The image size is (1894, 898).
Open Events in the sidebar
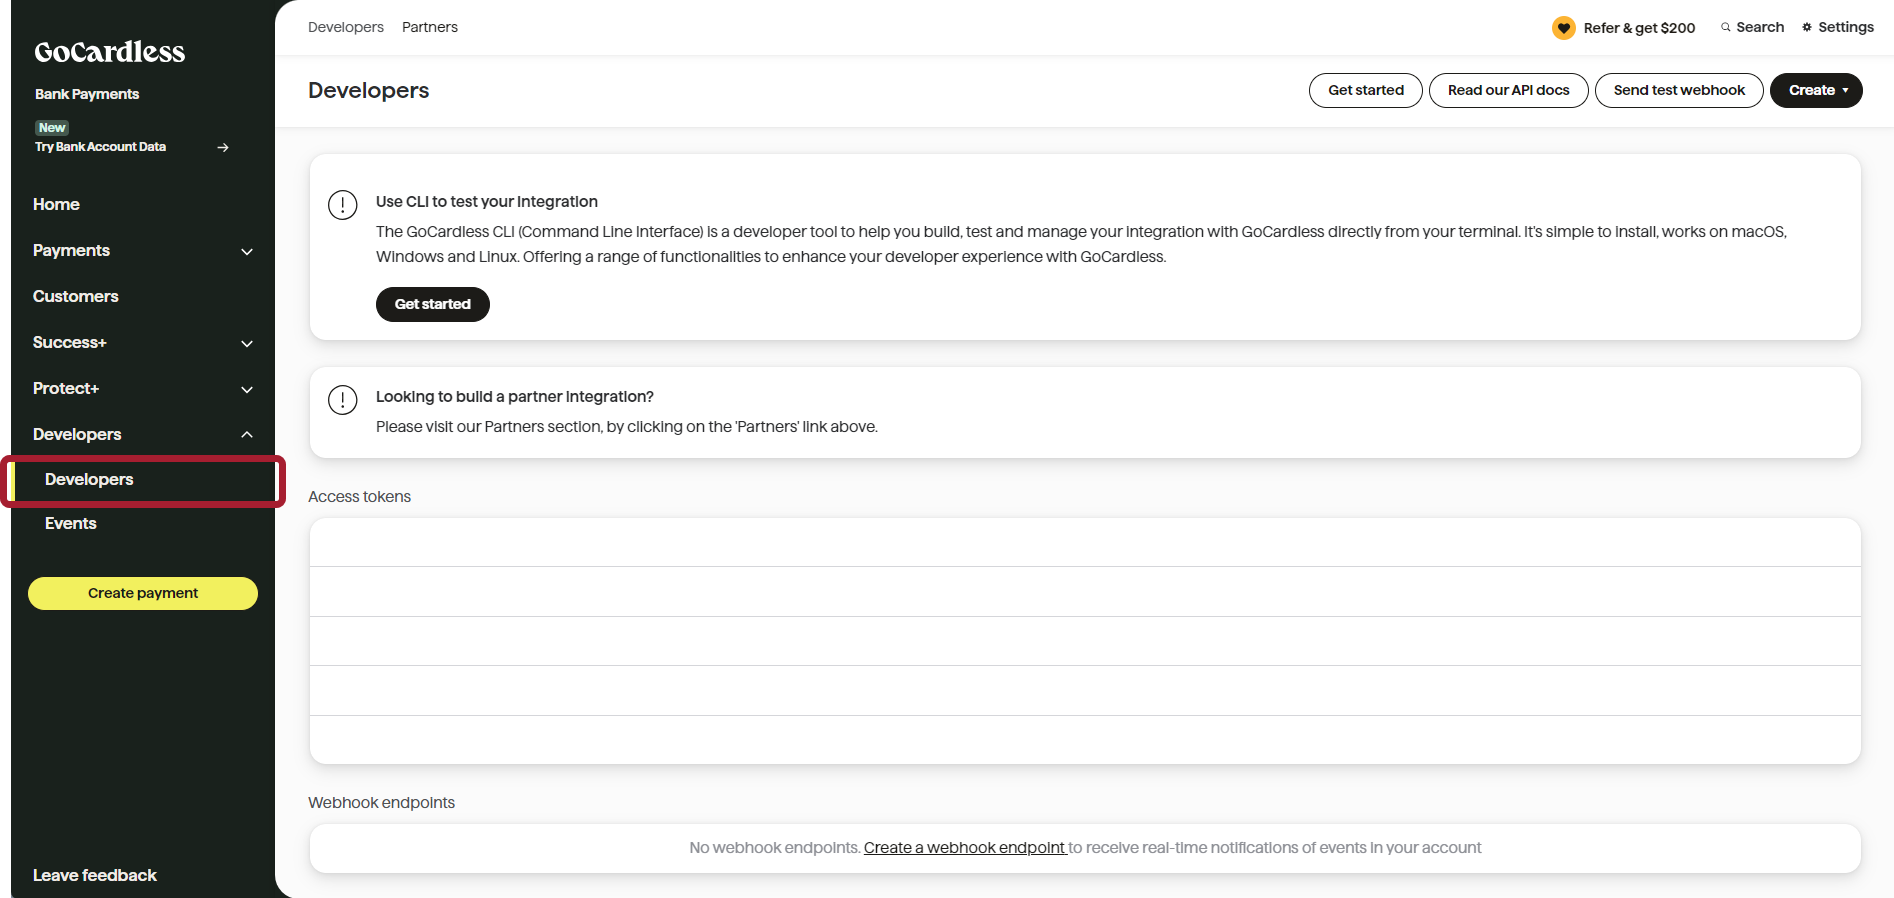pyautogui.click(x=71, y=523)
